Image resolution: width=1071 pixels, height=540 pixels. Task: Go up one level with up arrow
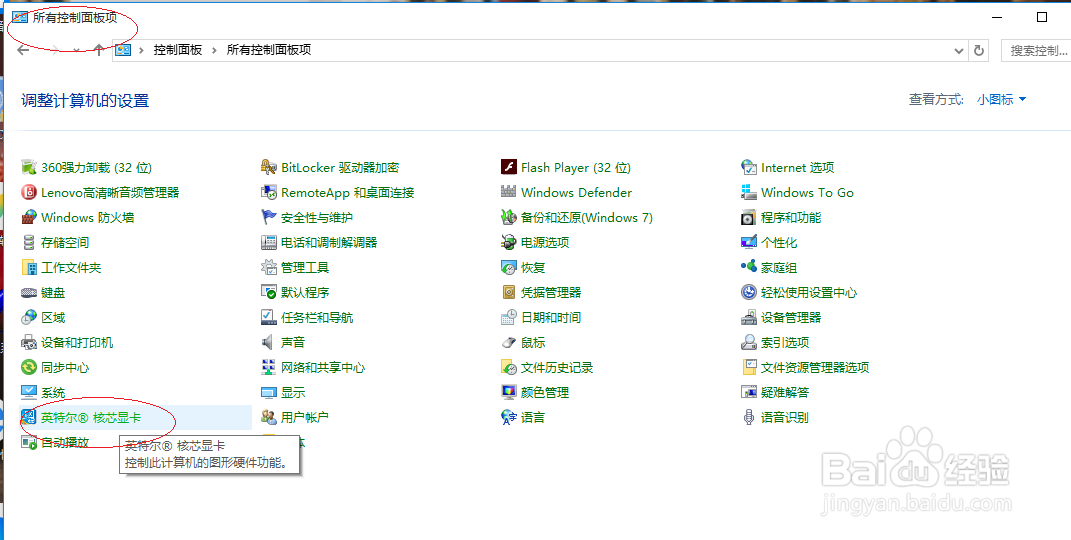click(x=99, y=50)
